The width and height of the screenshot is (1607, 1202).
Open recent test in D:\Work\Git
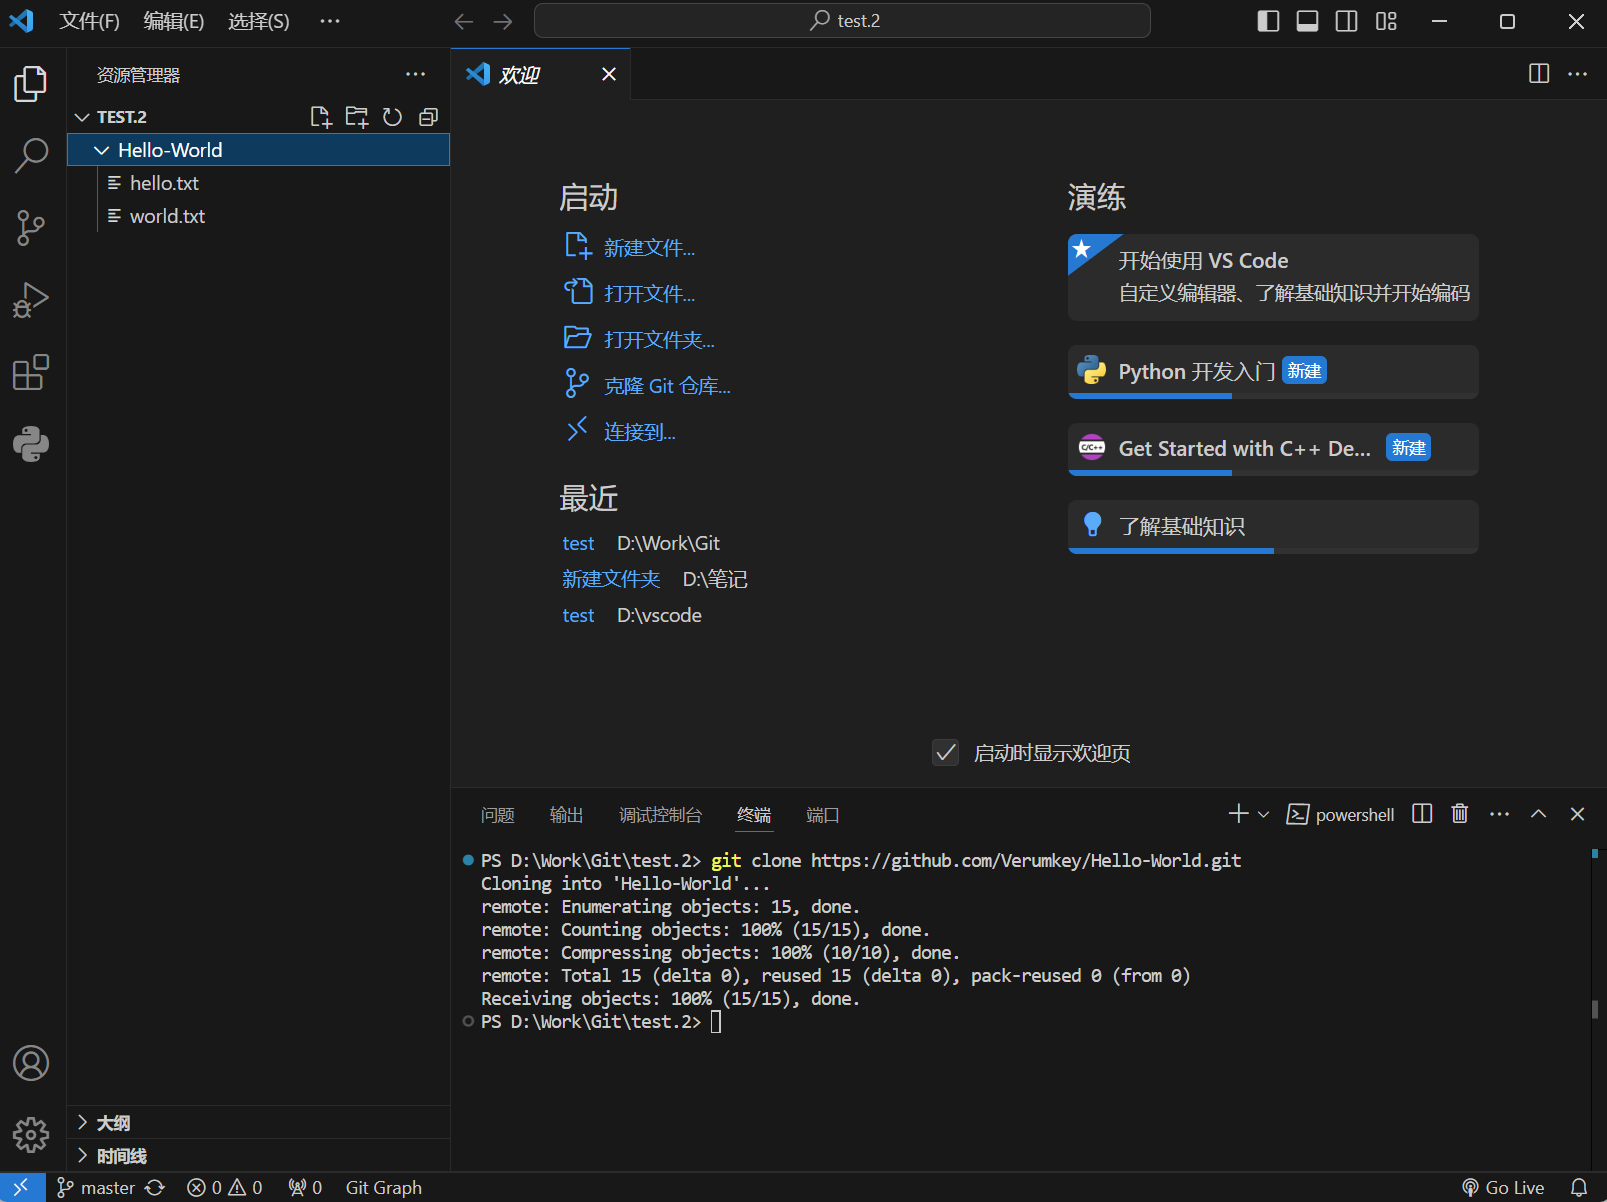tap(578, 543)
